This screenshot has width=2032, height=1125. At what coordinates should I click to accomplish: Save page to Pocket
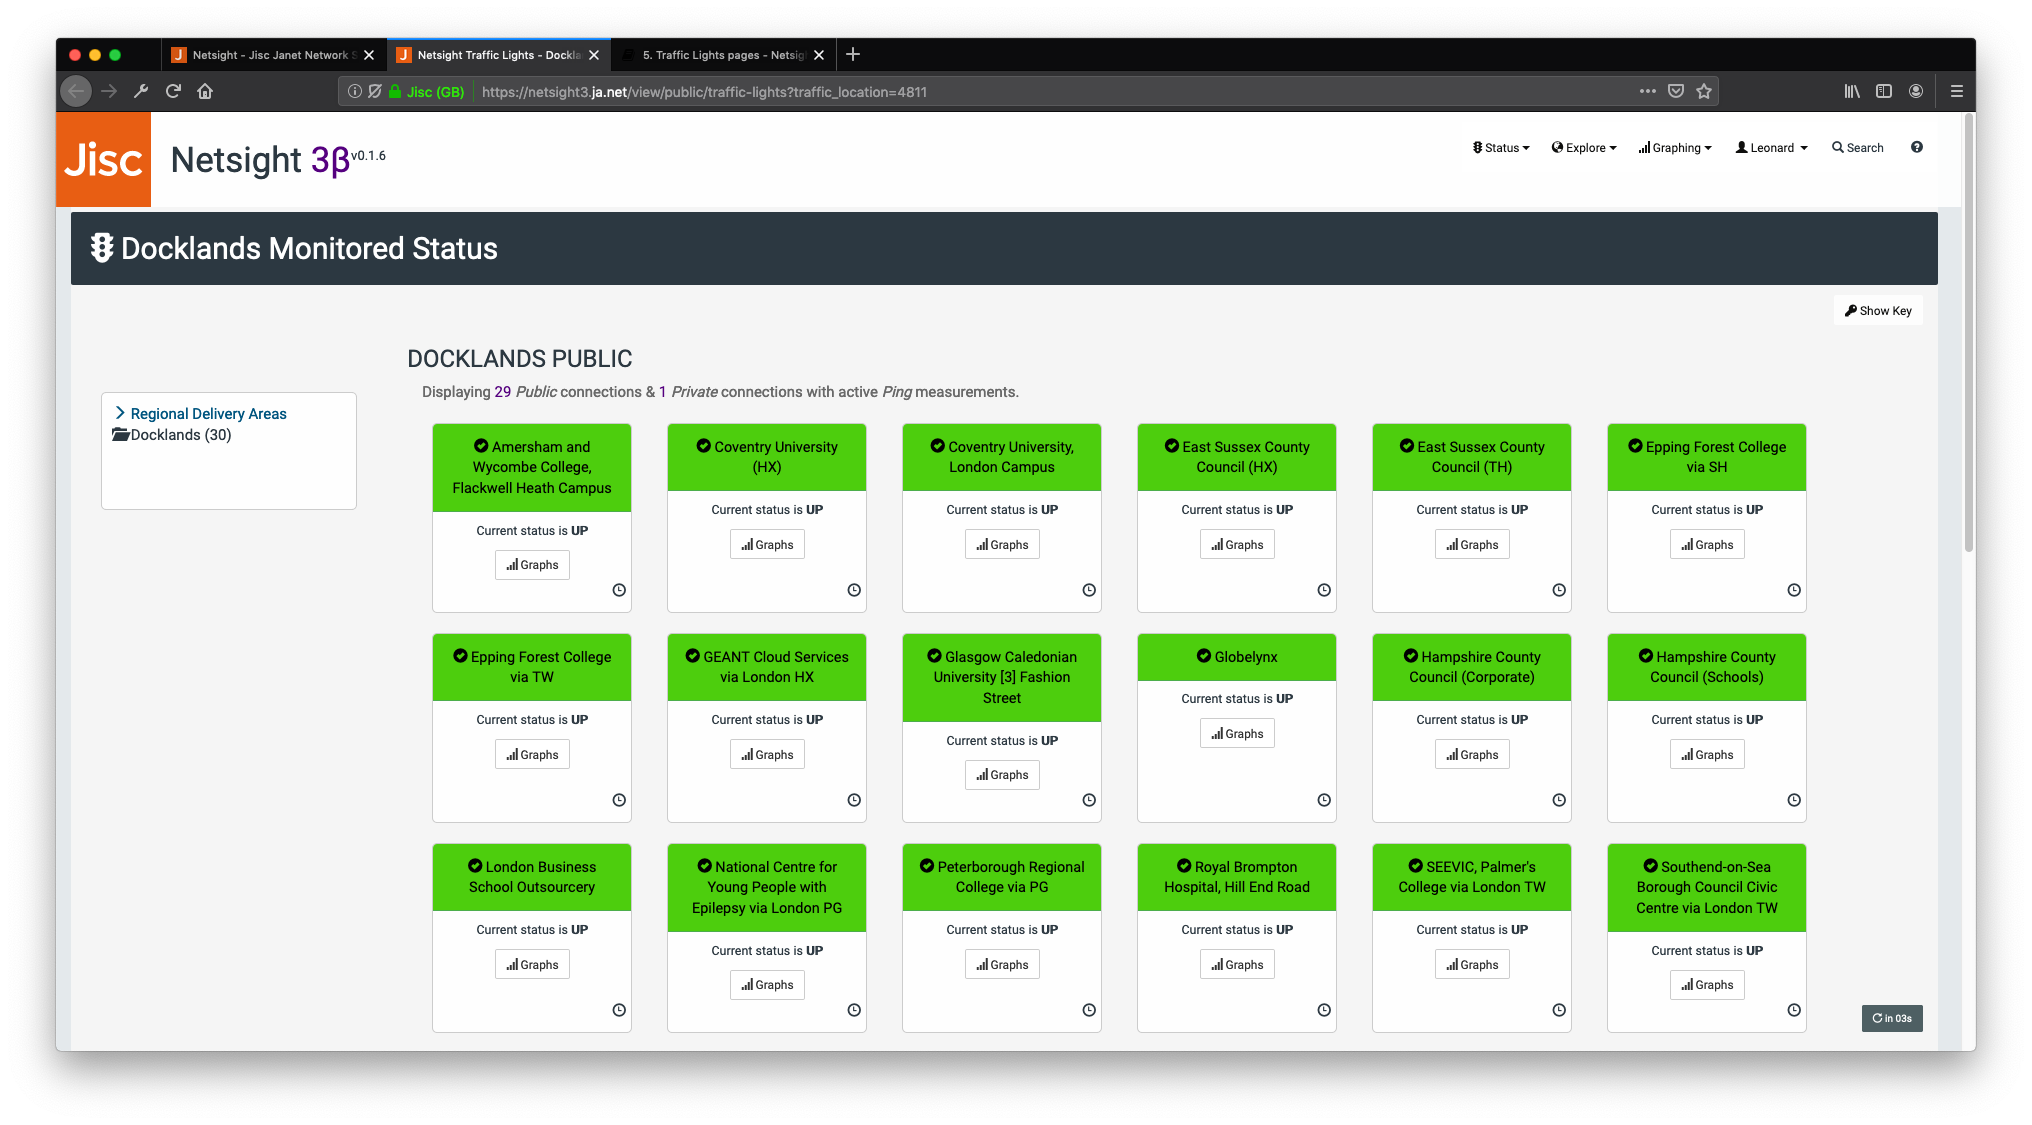click(x=1676, y=91)
